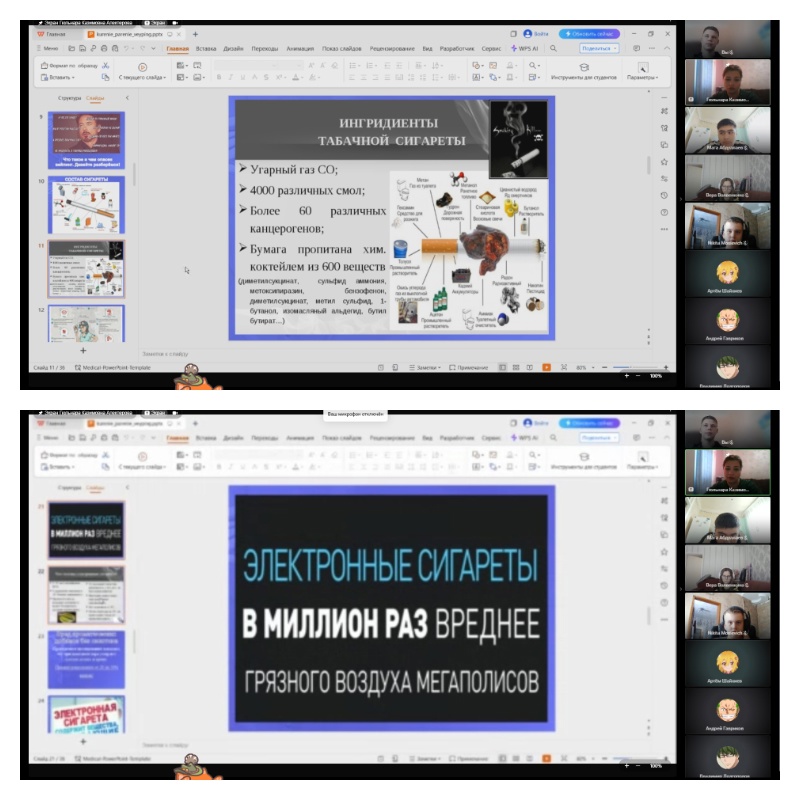Switch to normal view in upper status bar

503,367
